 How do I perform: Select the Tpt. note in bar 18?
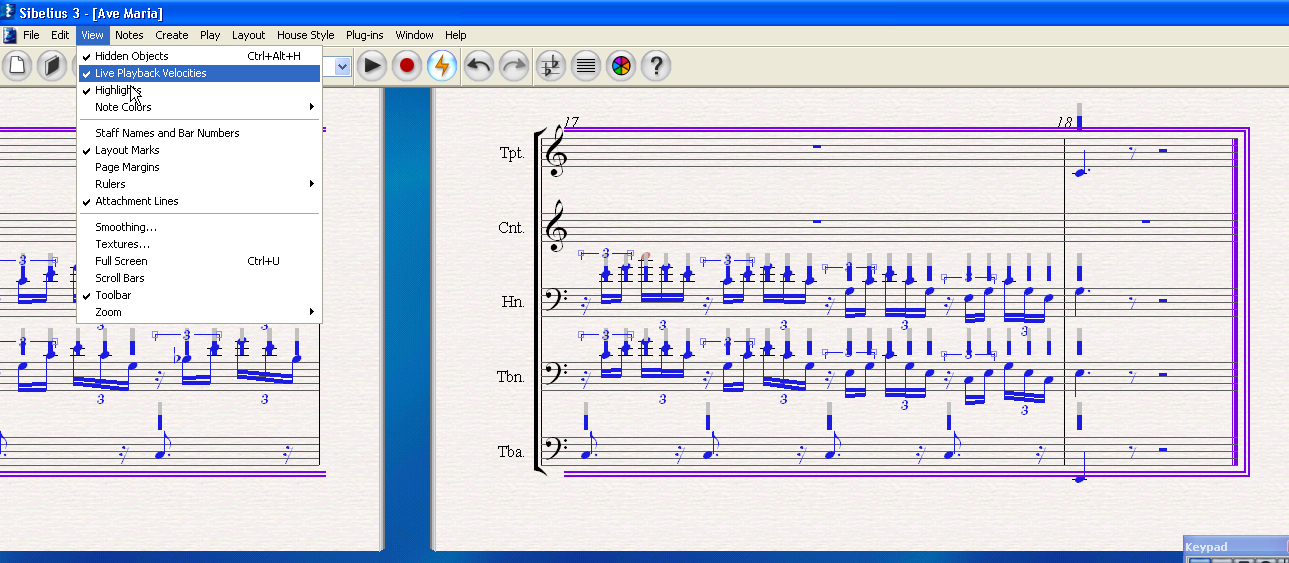point(1080,173)
